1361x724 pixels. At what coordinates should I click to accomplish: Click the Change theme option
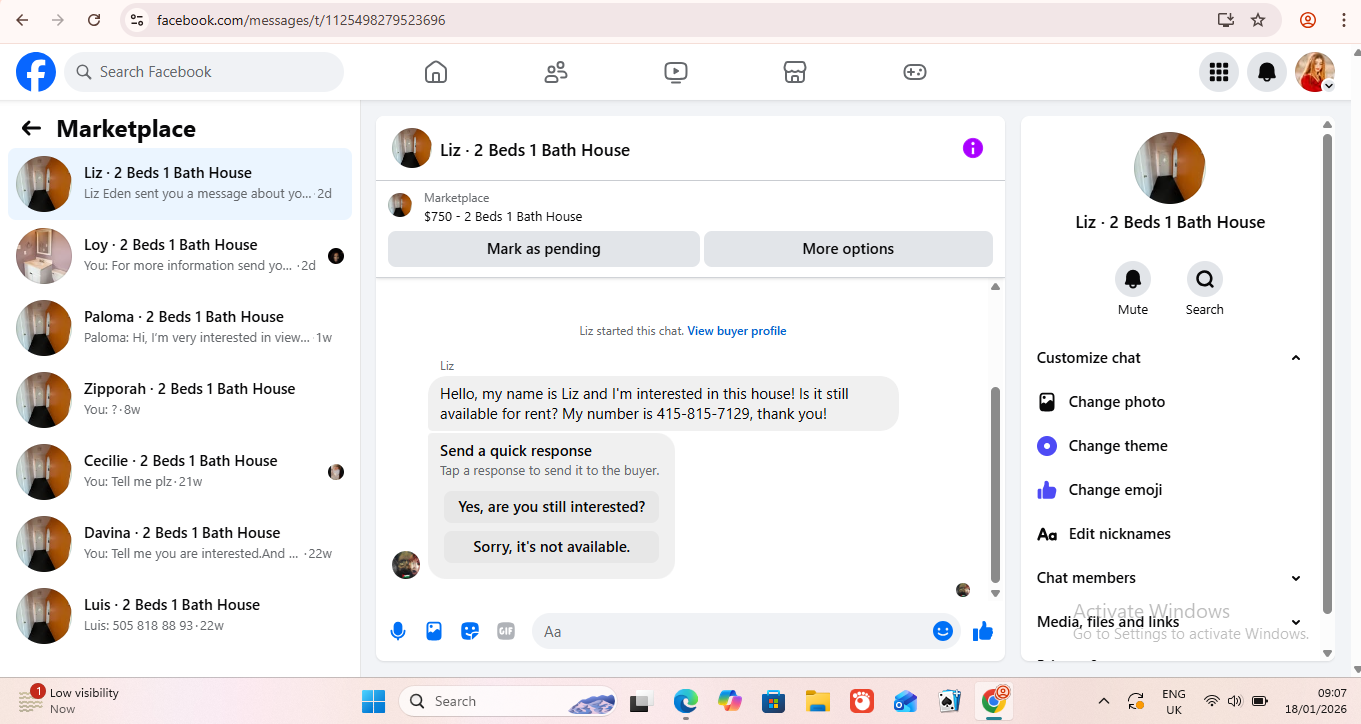(x=1171, y=446)
